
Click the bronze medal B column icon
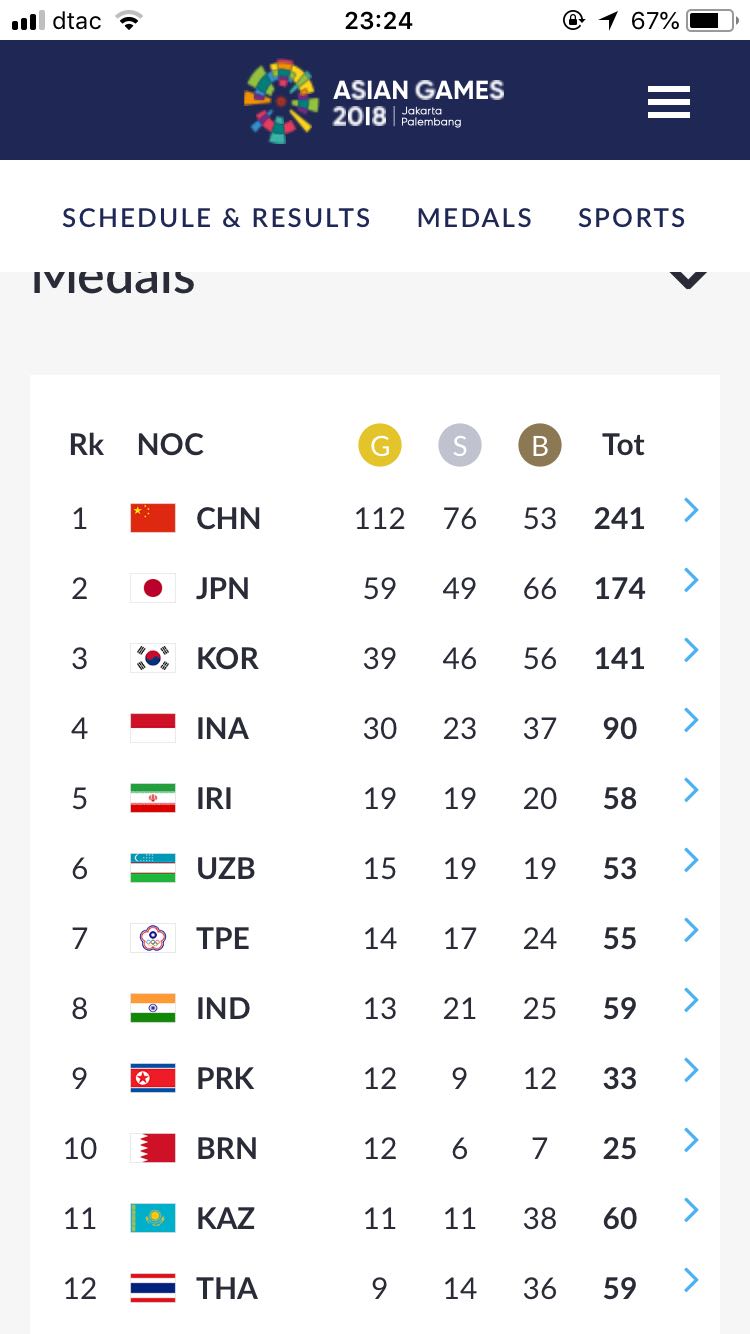point(540,446)
